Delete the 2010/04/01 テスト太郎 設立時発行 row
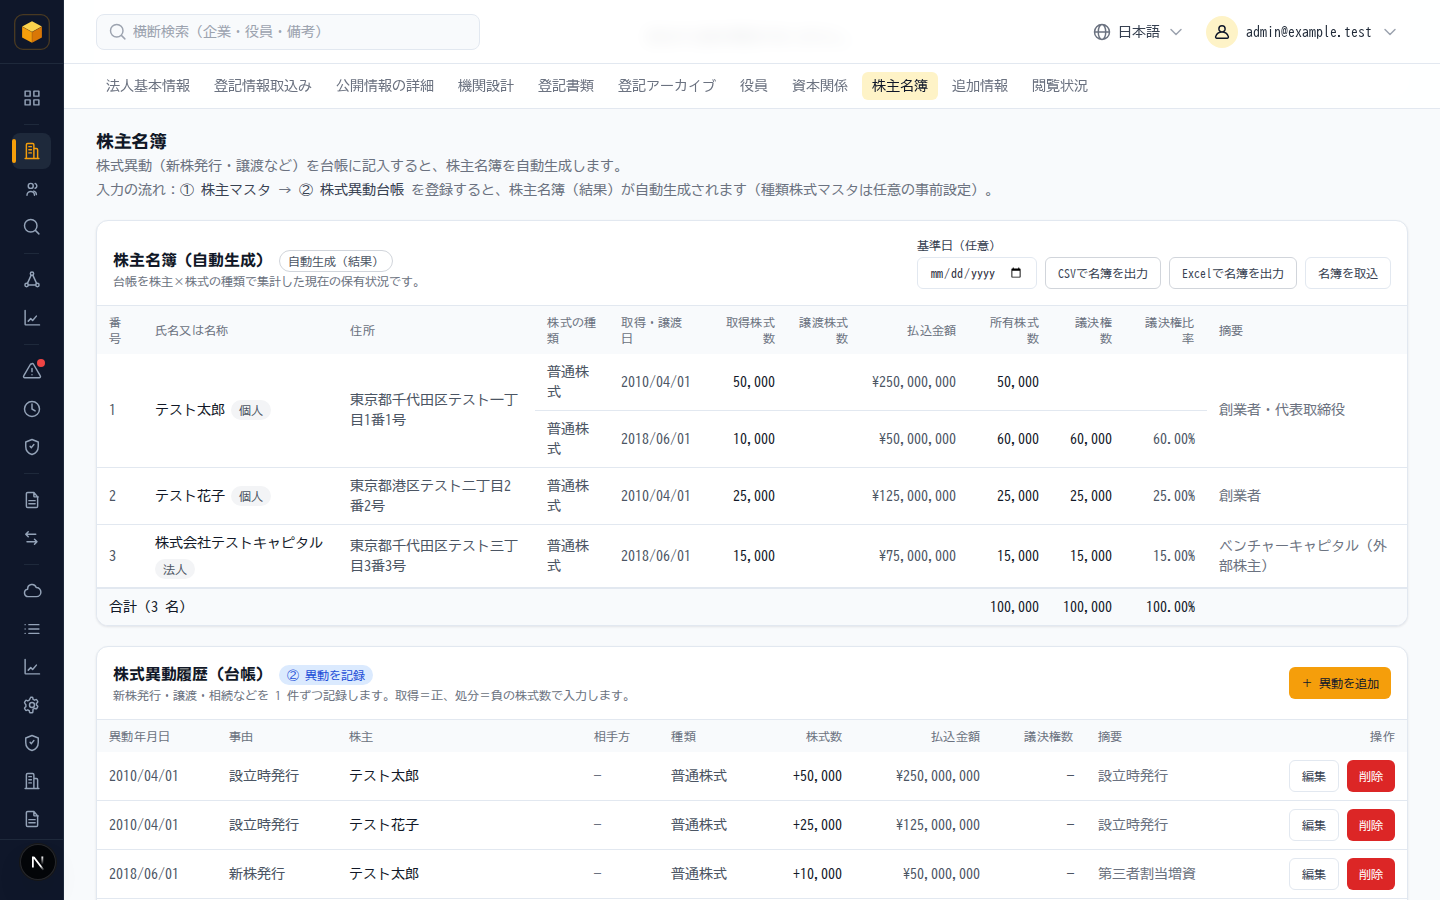Screen dimensions: 1440x900 (1371, 776)
